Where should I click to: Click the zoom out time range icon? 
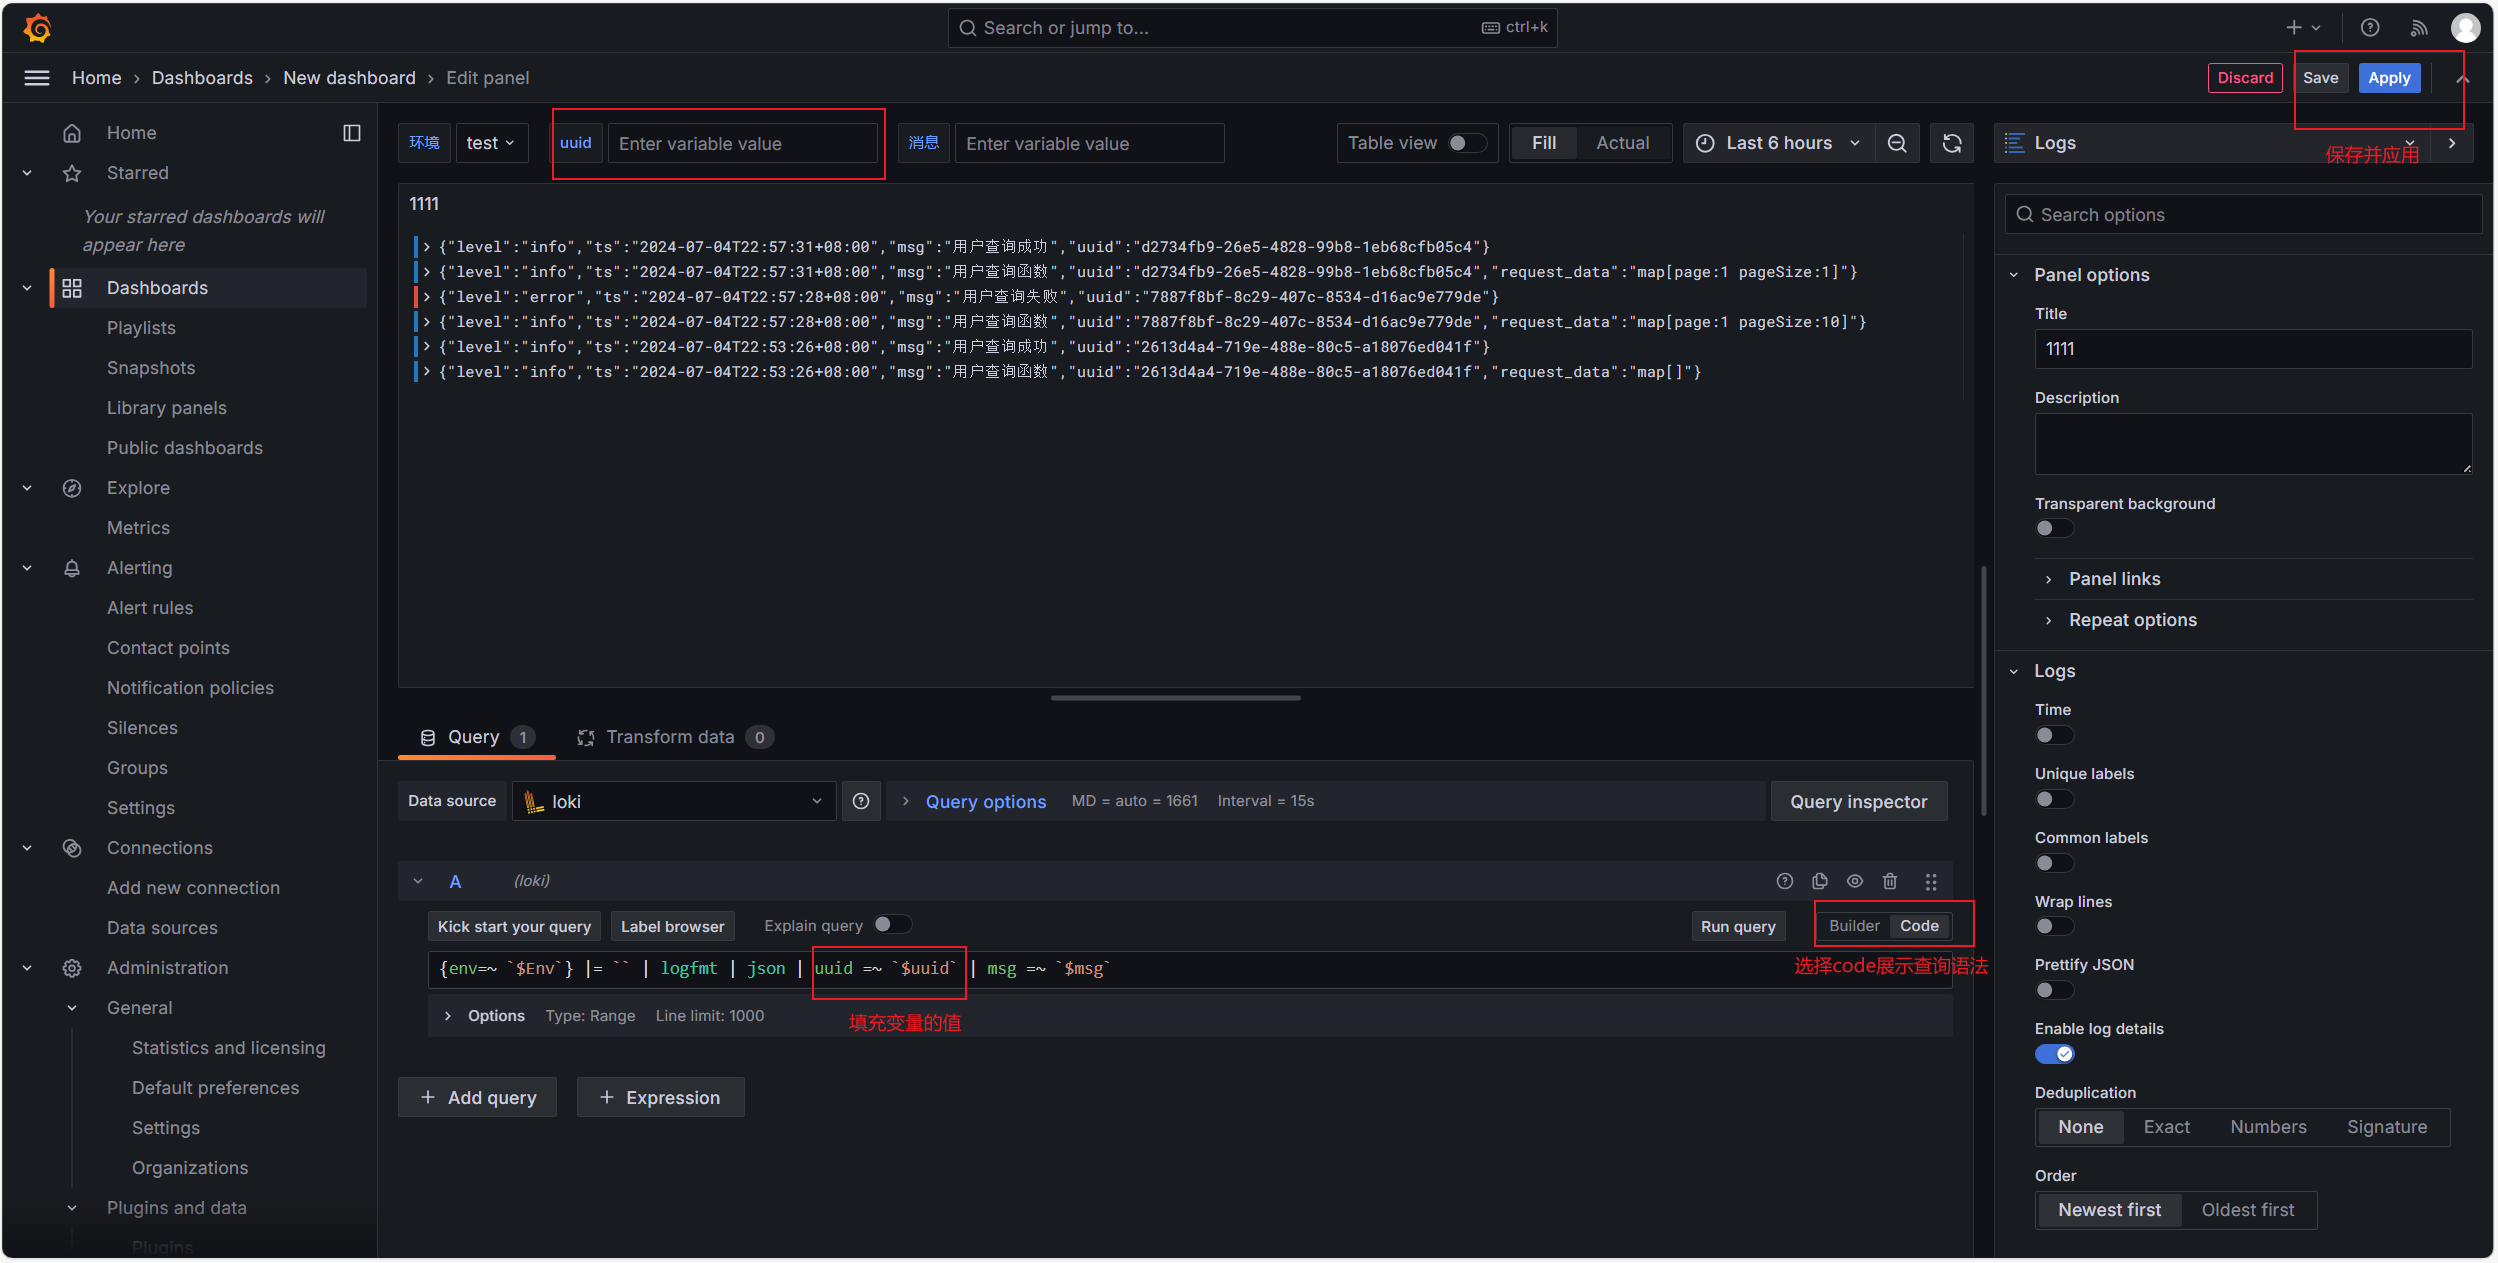point(1897,143)
